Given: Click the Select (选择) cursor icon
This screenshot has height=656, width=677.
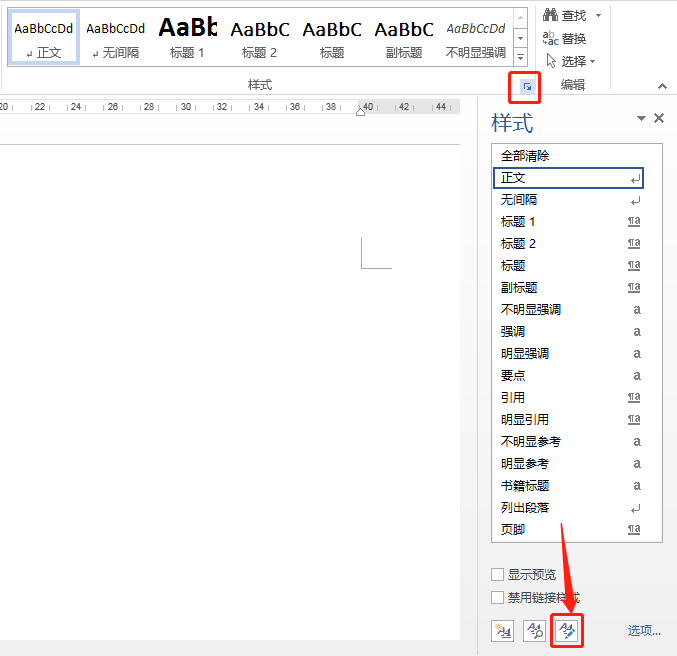Looking at the screenshot, I should 551,61.
